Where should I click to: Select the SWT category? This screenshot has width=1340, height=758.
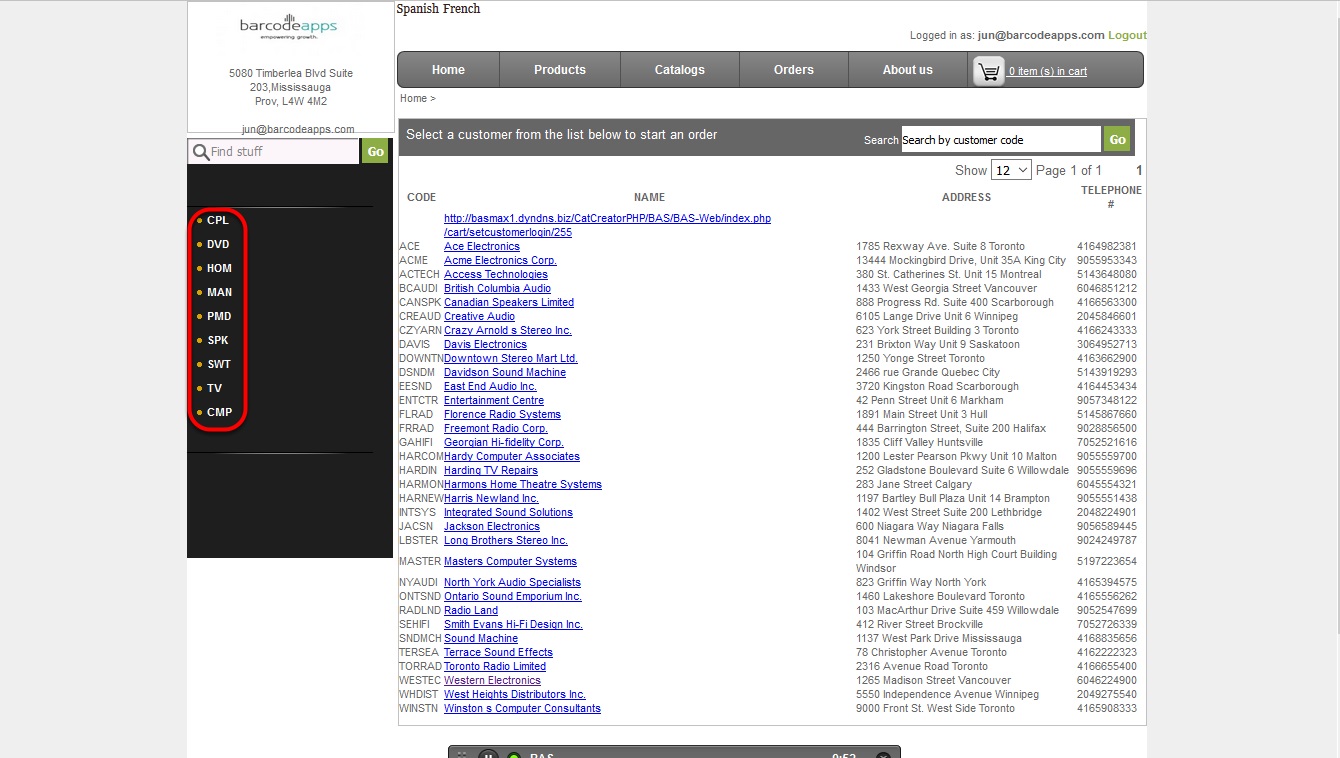point(218,364)
